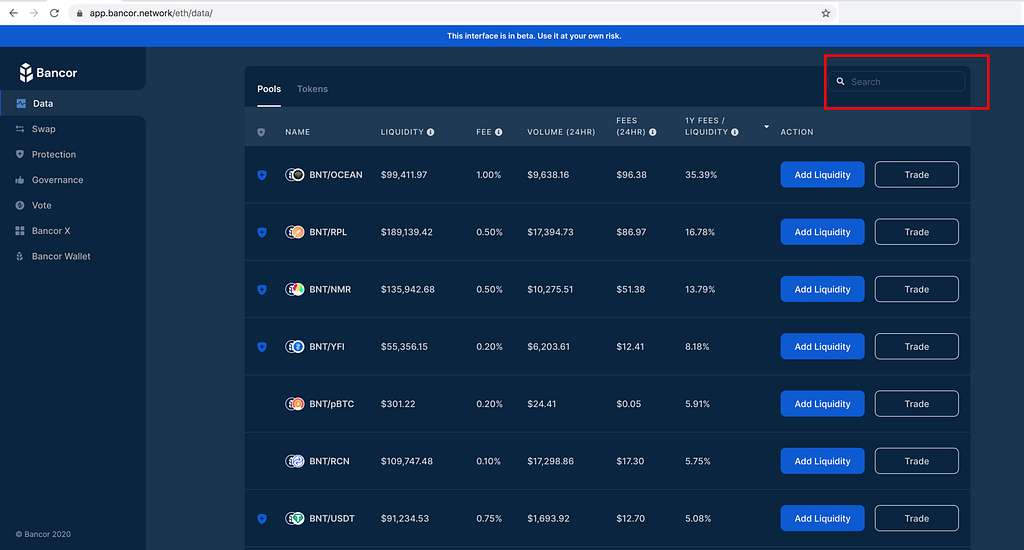Click into the Search field
The width and height of the screenshot is (1024, 550).
coord(897,82)
